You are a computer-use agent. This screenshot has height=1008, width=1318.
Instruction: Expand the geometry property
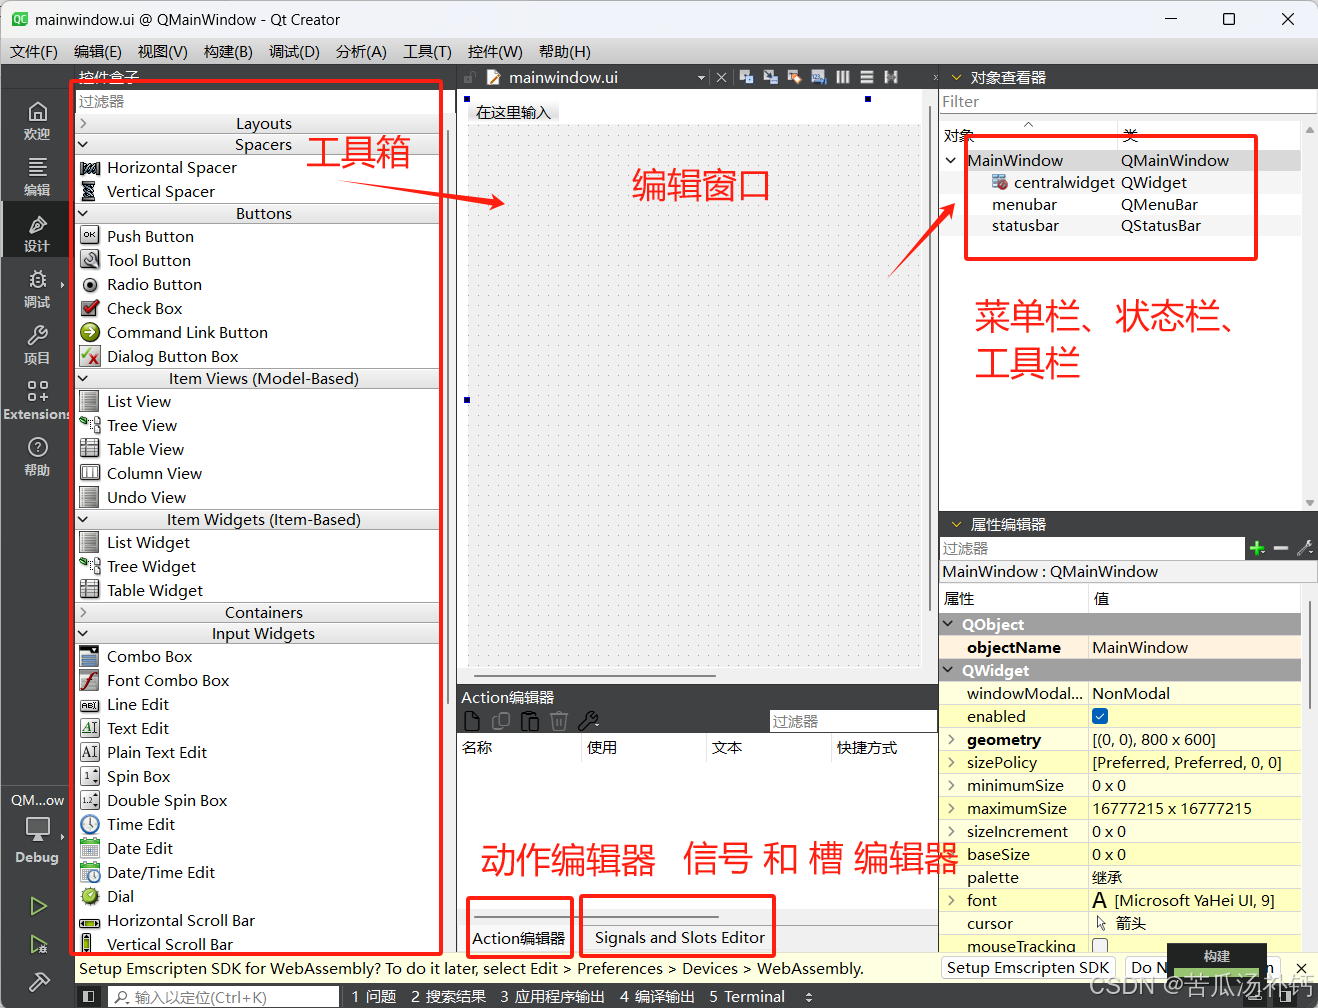click(x=951, y=740)
